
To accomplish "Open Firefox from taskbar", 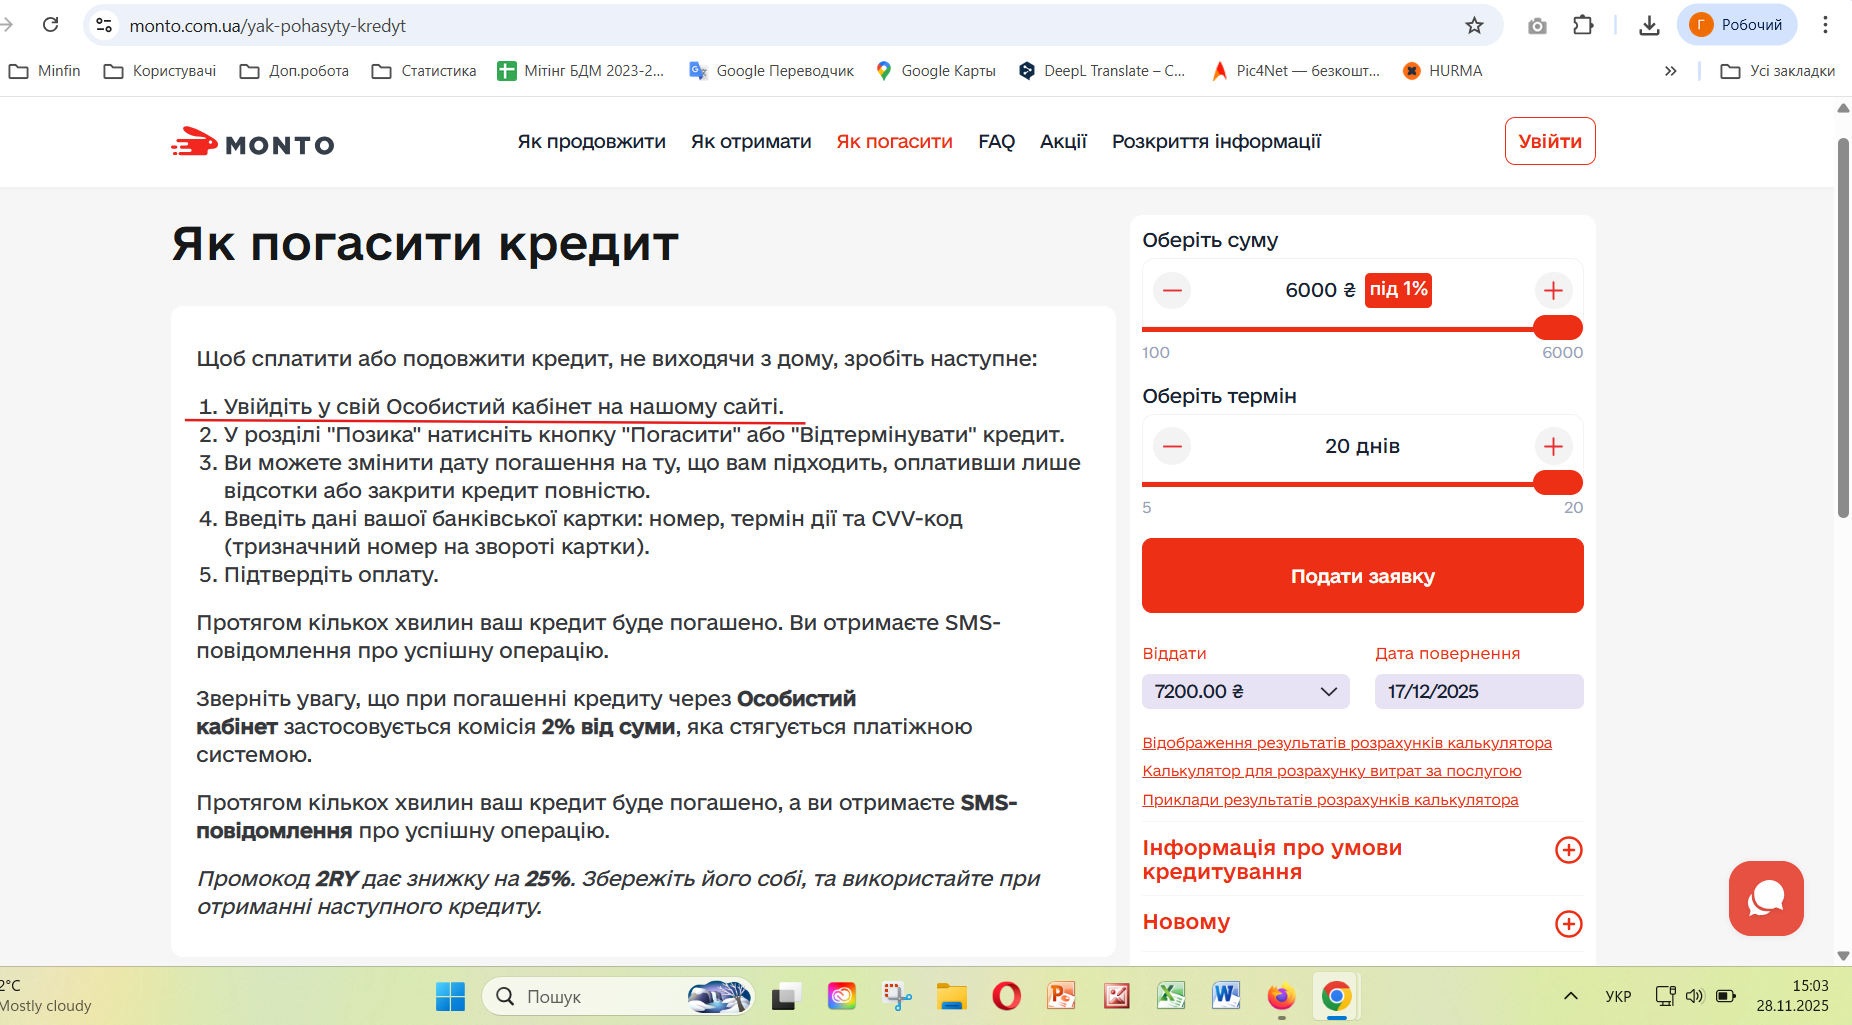I will coord(1281,996).
